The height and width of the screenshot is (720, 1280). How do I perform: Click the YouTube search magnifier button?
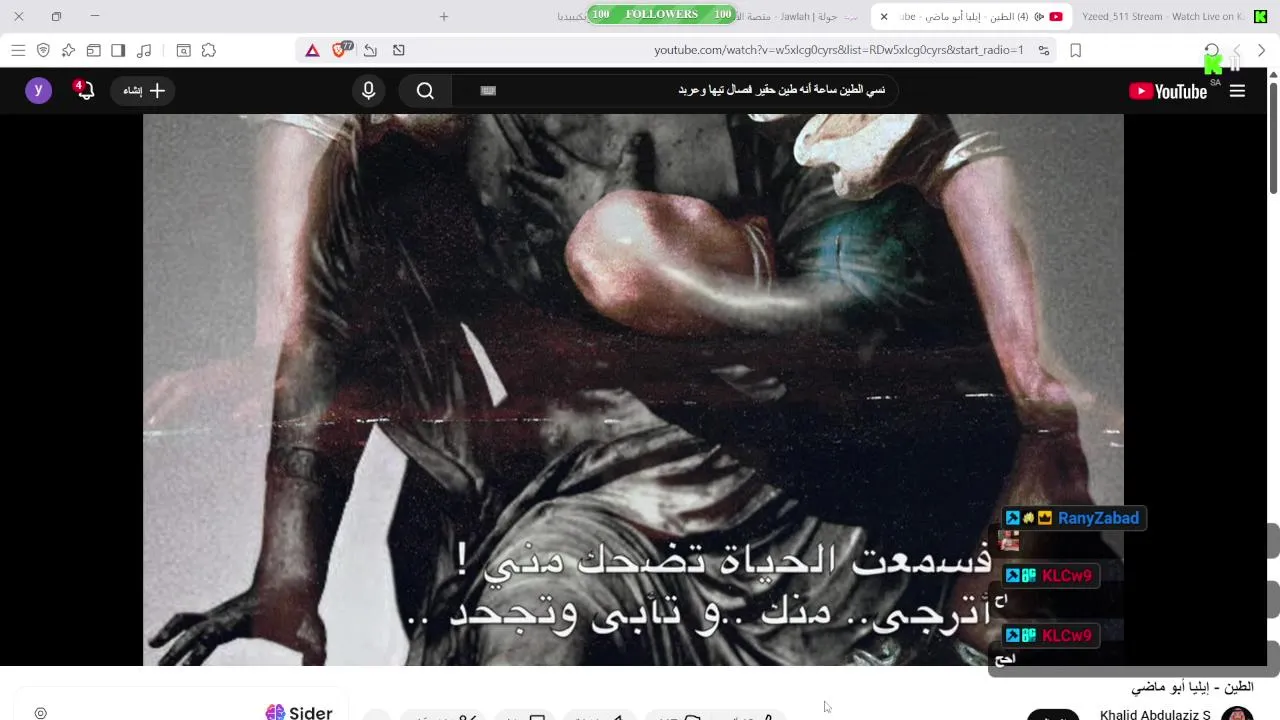(426, 90)
